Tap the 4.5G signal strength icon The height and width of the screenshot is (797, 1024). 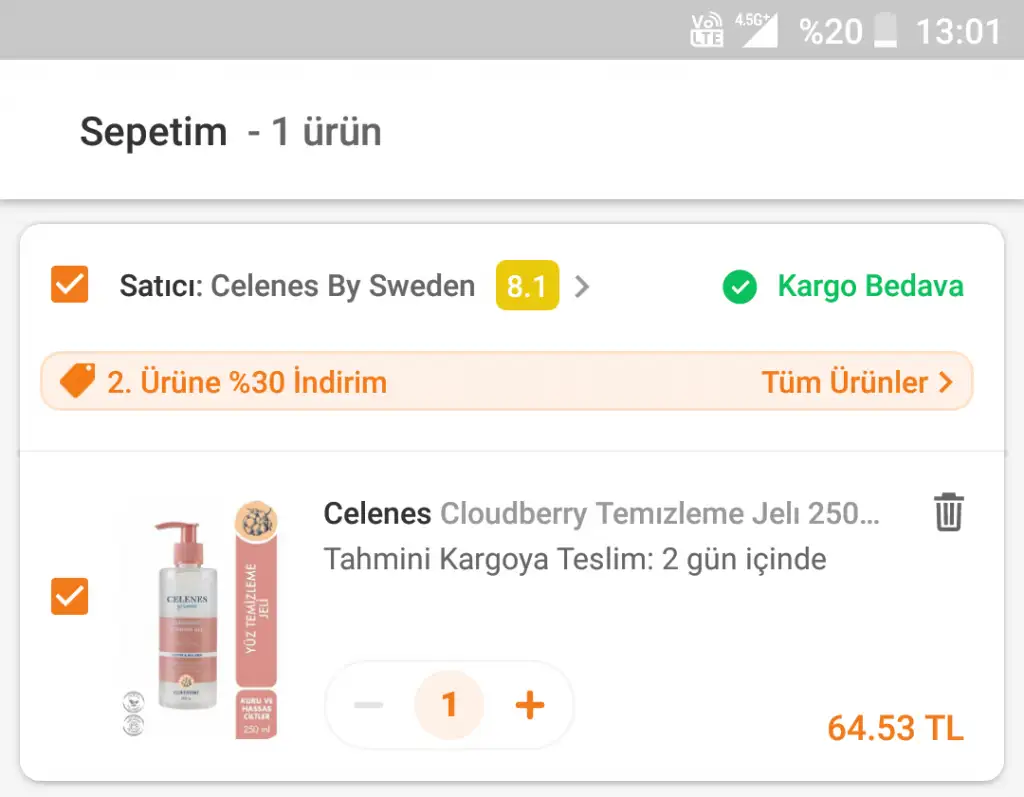[757, 30]
